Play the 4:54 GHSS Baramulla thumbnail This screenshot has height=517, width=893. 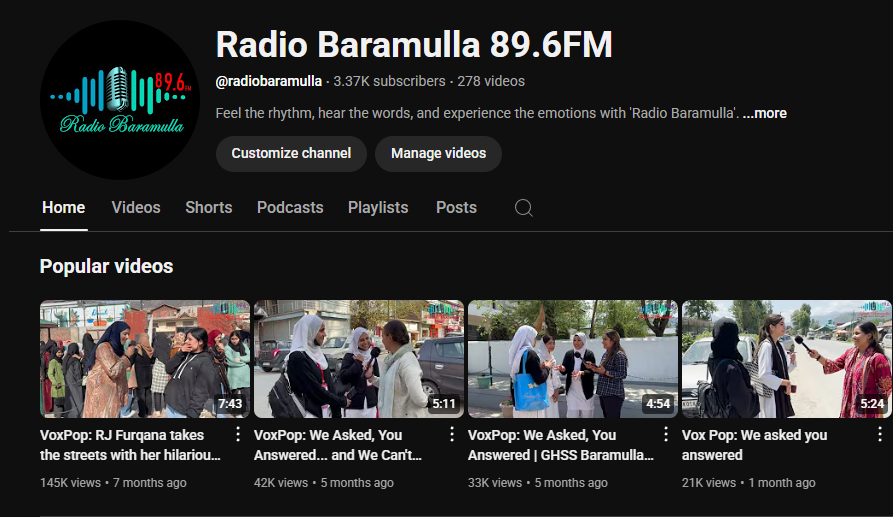(572, 359)
